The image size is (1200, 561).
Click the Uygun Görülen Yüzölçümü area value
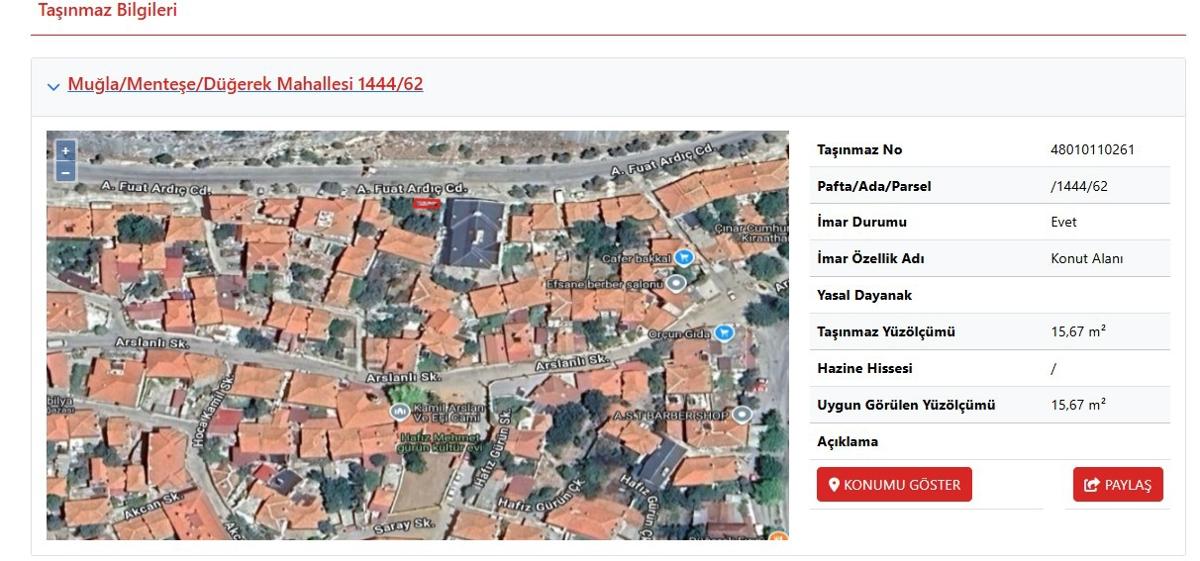(x=1077, y=405)
